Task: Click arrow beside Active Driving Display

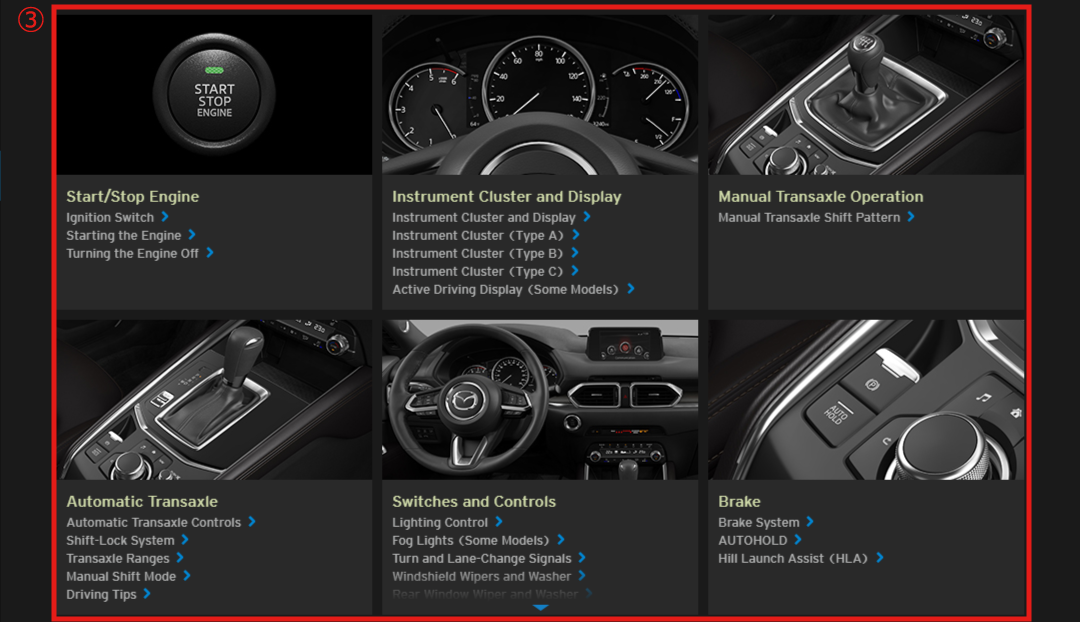Action: pos(630,289)
